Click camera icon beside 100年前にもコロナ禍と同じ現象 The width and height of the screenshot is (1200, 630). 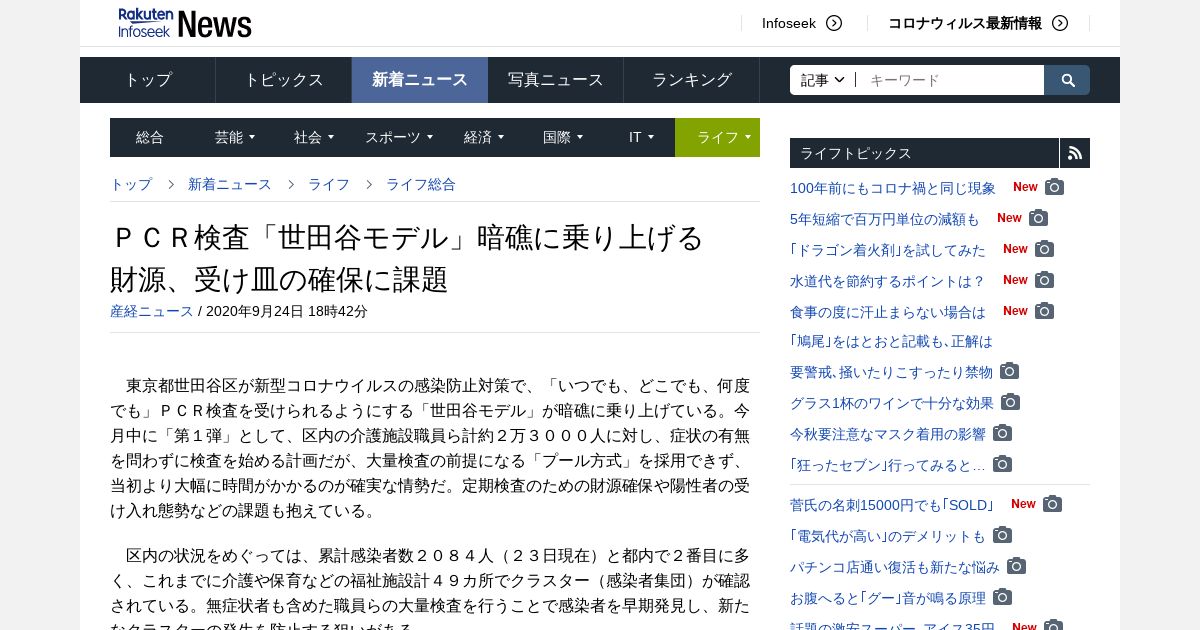[x=1054, y=187]
